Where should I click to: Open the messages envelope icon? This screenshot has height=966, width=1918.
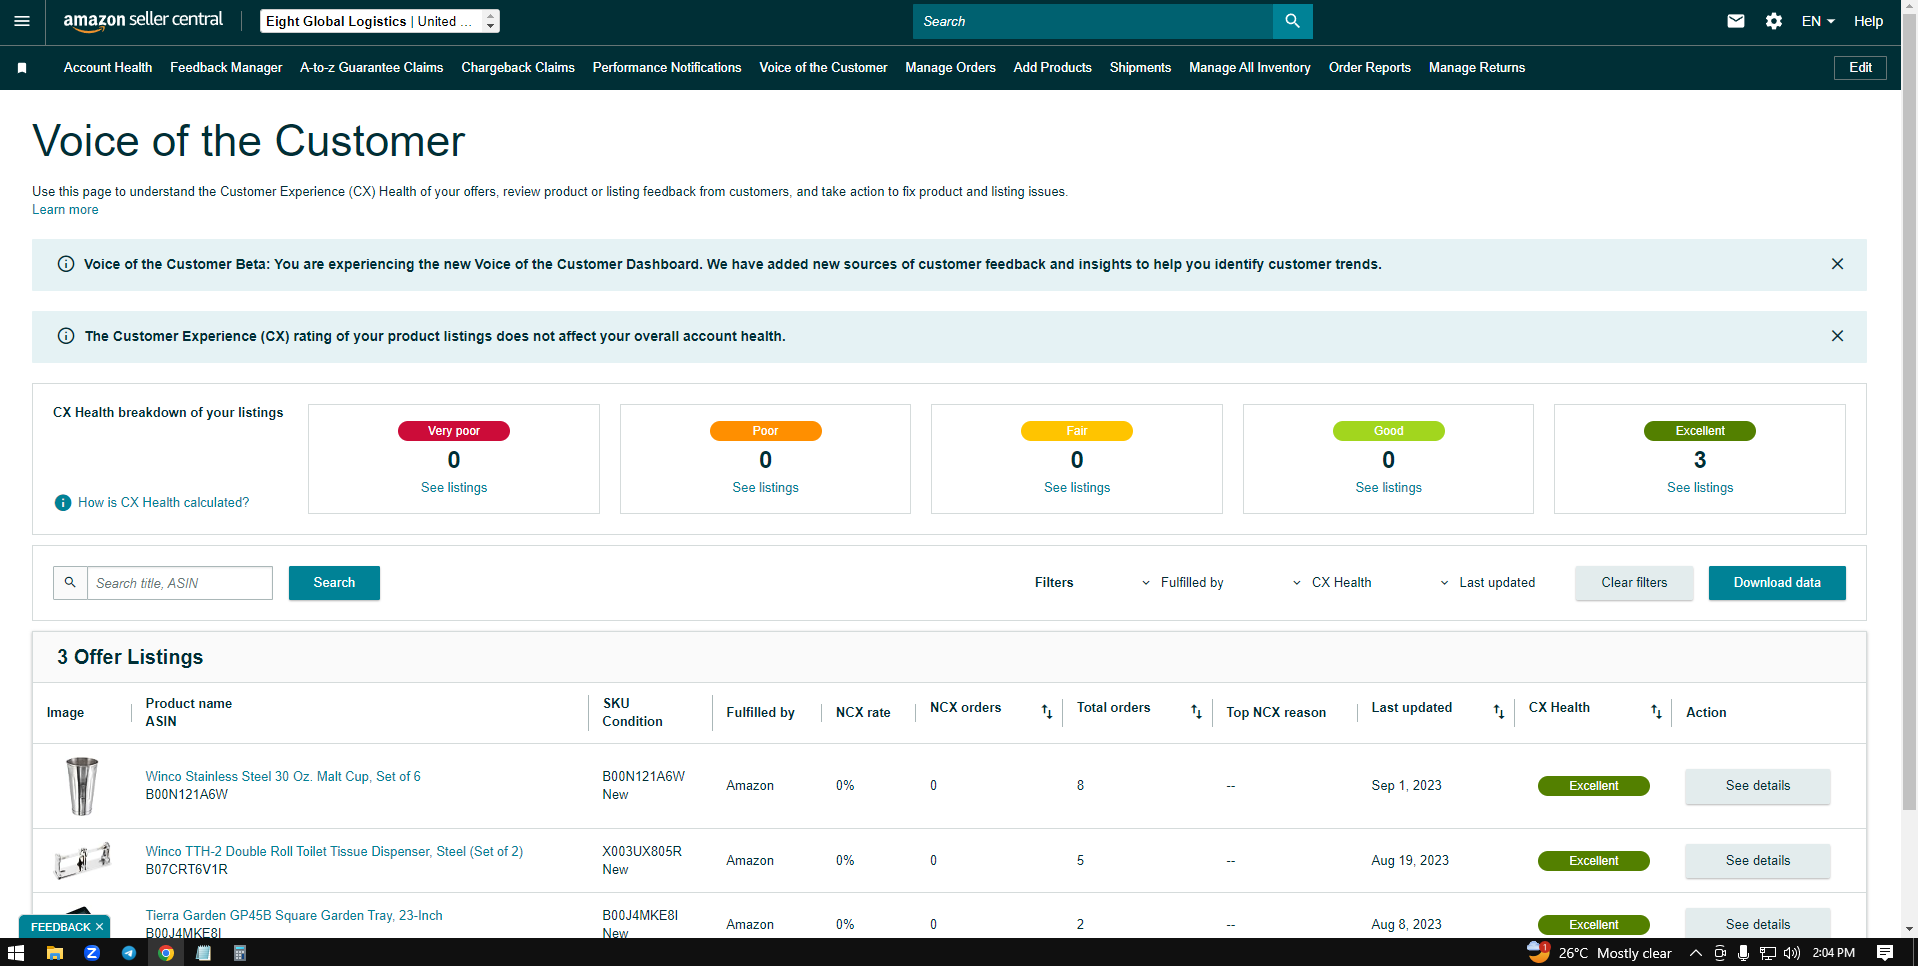(1736, 21)
